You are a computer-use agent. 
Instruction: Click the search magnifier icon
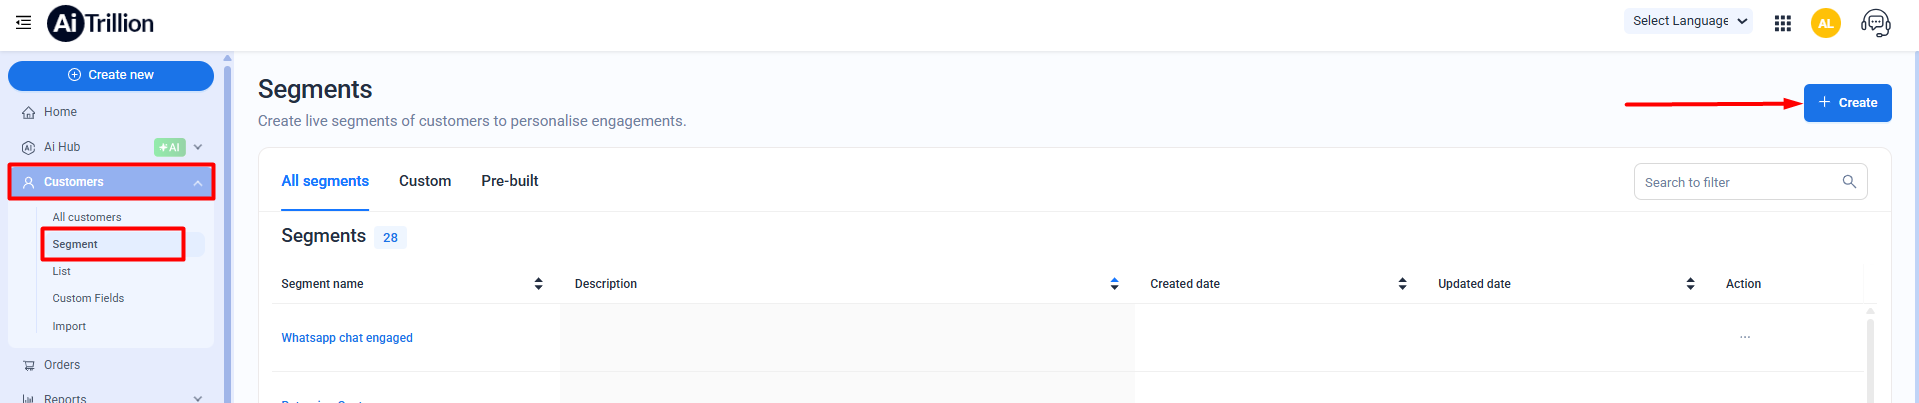pyautogui.click(x=1849, y=182)
